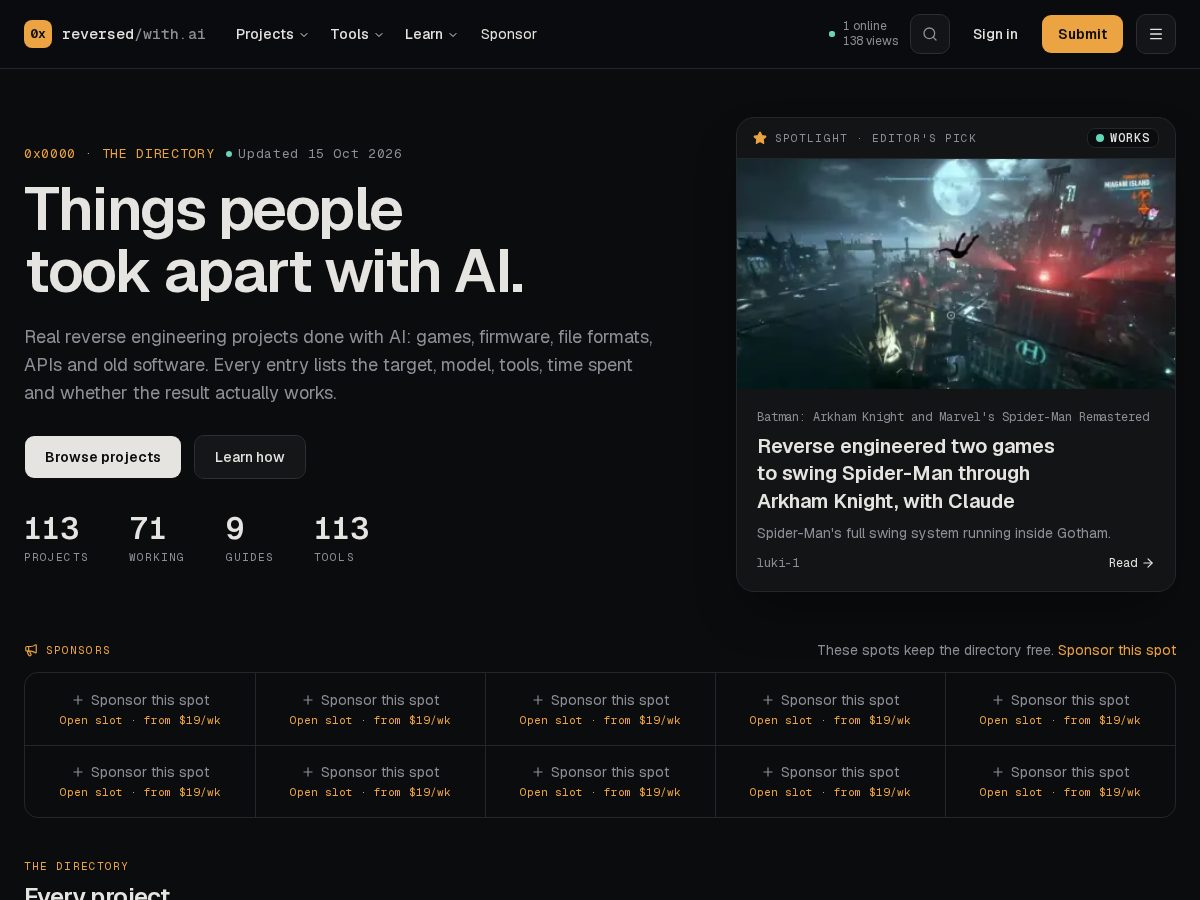Image resolution: width=1200 pixels, height=900 pixels.
Task: Click Learn how button
Action: click(x=250, y=457)
